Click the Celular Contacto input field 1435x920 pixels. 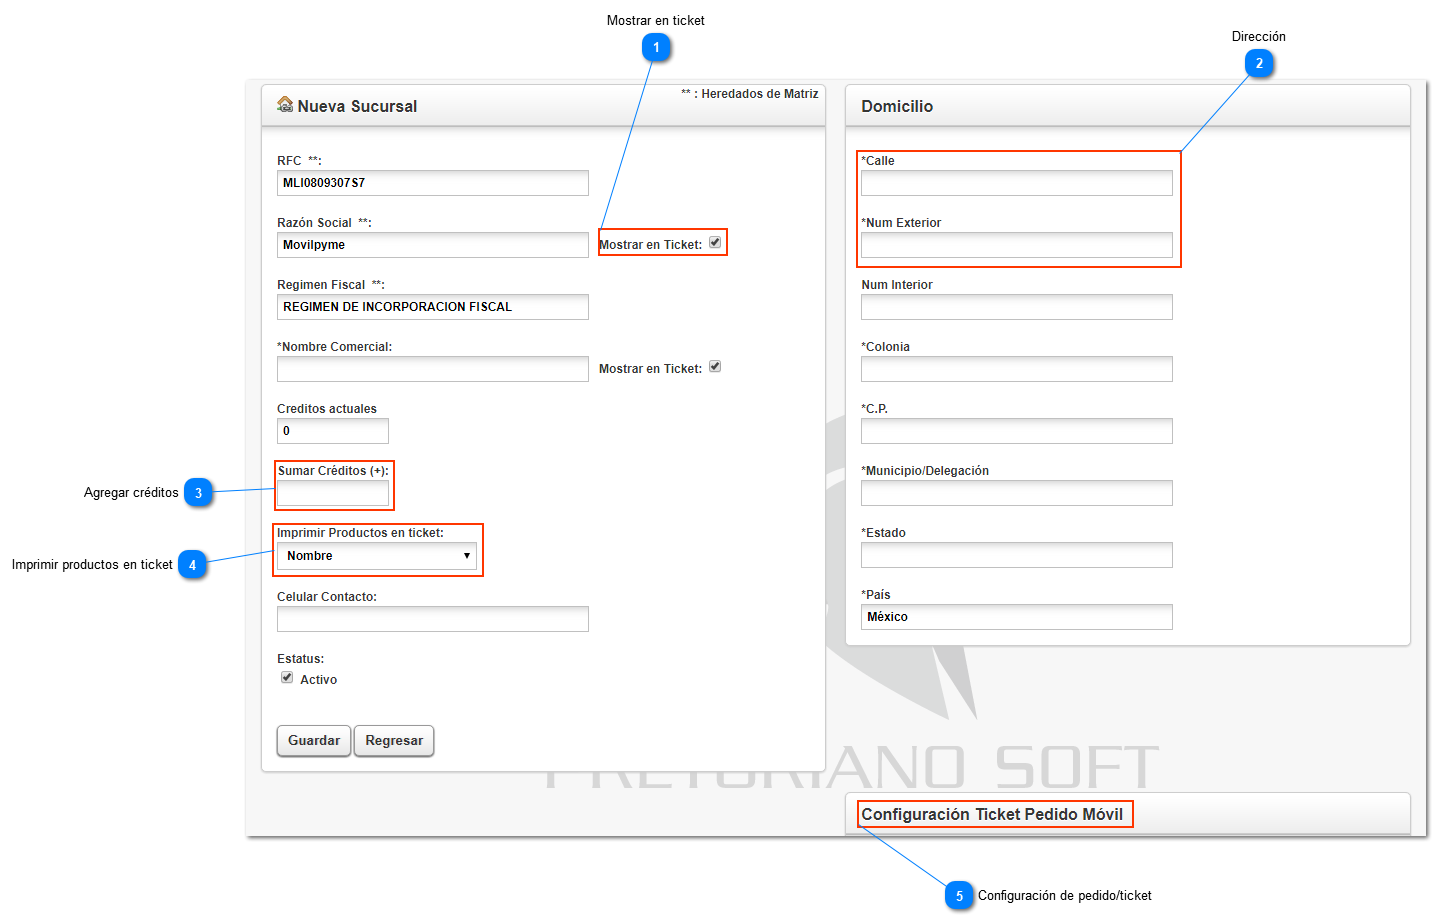(433, 619)
